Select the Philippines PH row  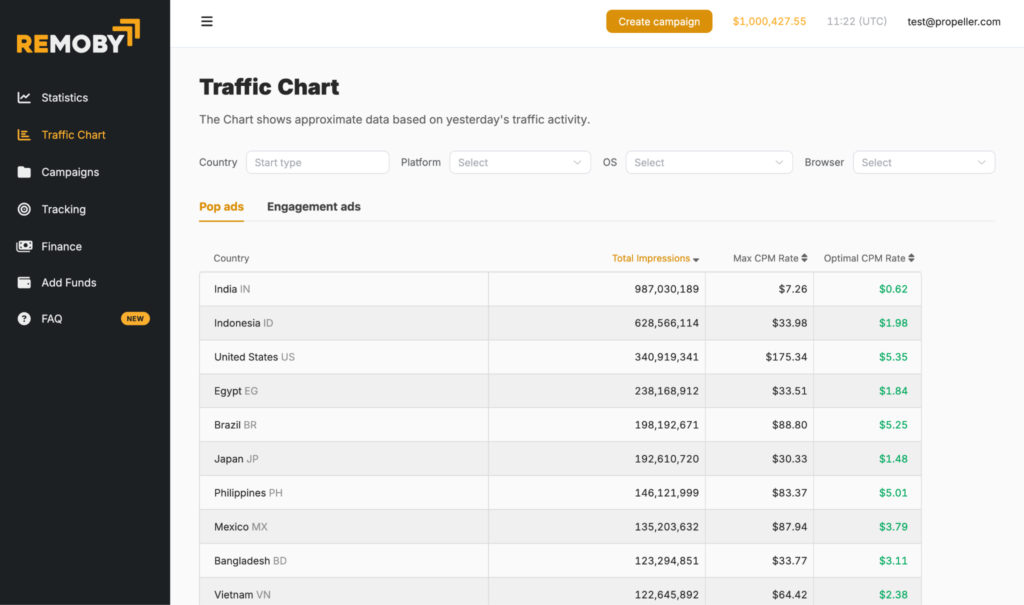[560, 493]
